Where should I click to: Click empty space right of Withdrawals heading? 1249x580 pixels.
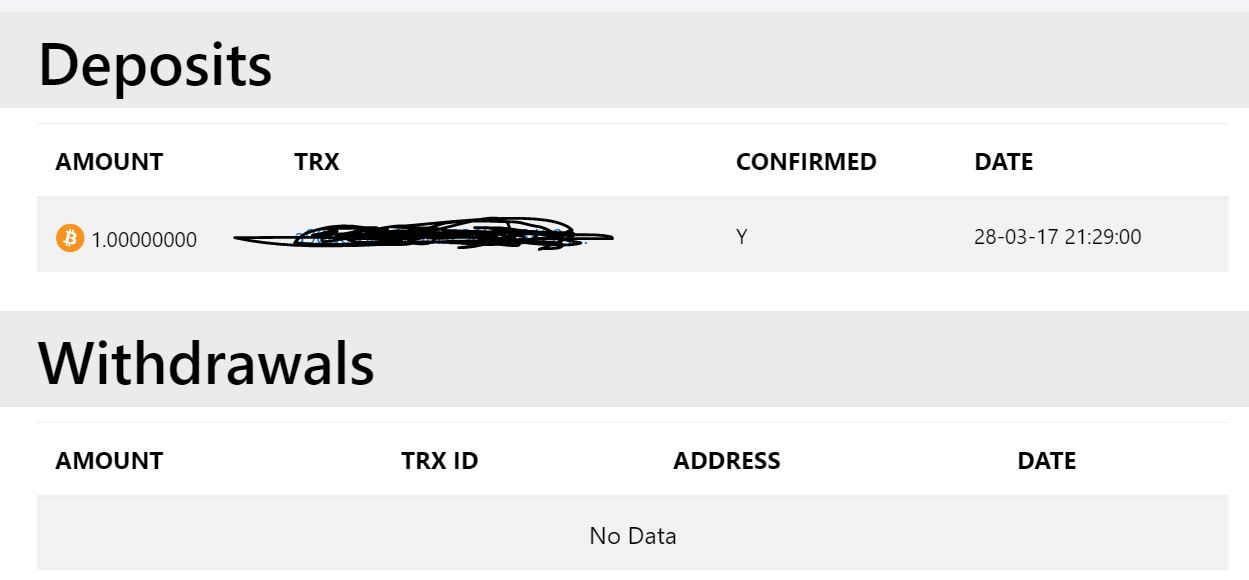[800, 360]
